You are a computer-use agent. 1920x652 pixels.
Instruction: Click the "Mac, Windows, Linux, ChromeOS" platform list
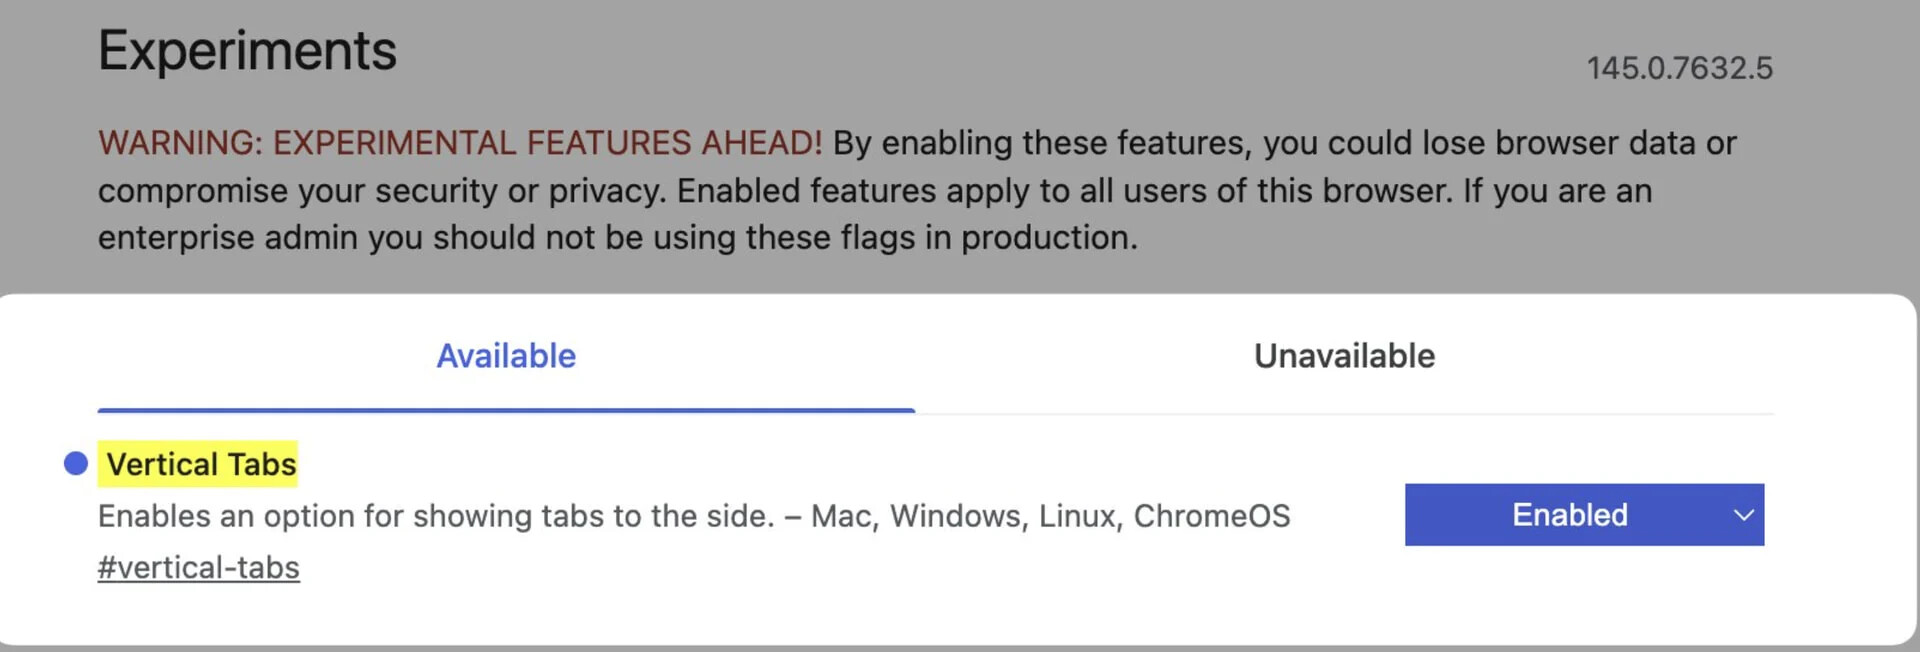coord(1050,516)
